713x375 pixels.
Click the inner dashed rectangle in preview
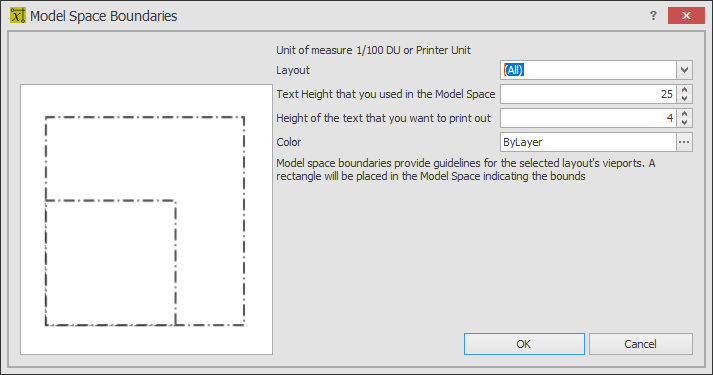[110, 263]
